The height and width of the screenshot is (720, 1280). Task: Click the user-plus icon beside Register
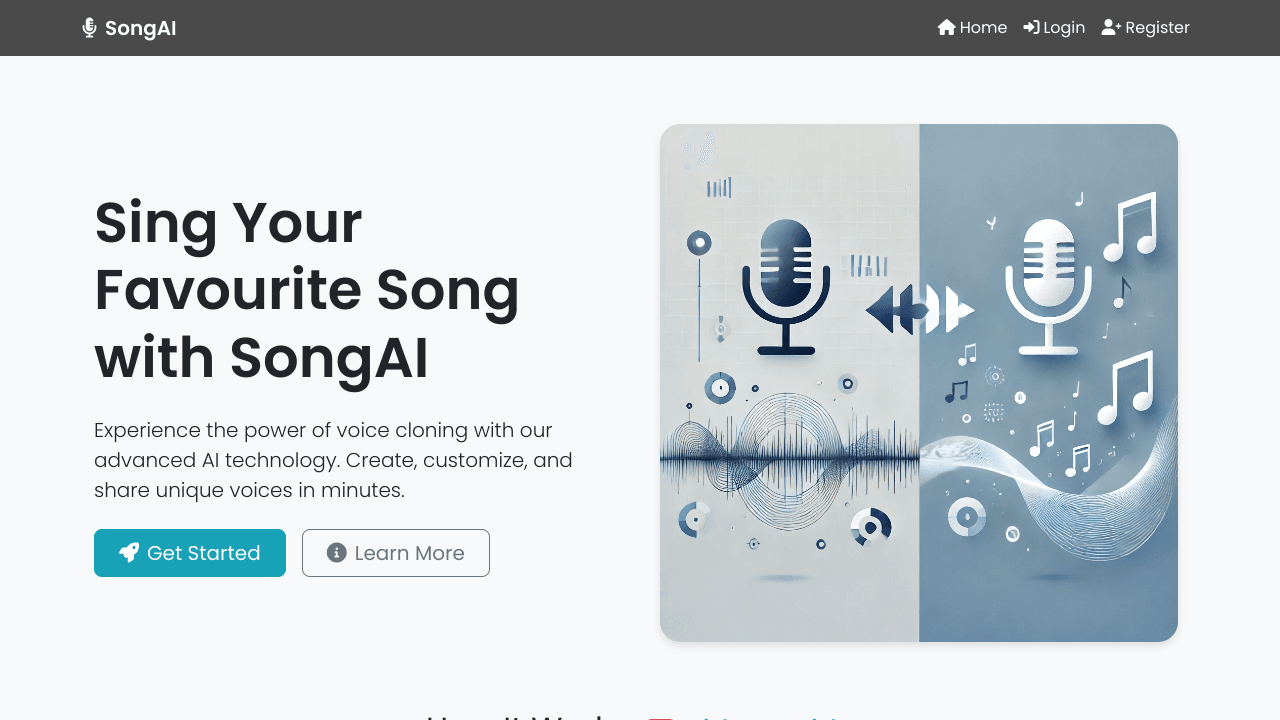(1111, 28)
